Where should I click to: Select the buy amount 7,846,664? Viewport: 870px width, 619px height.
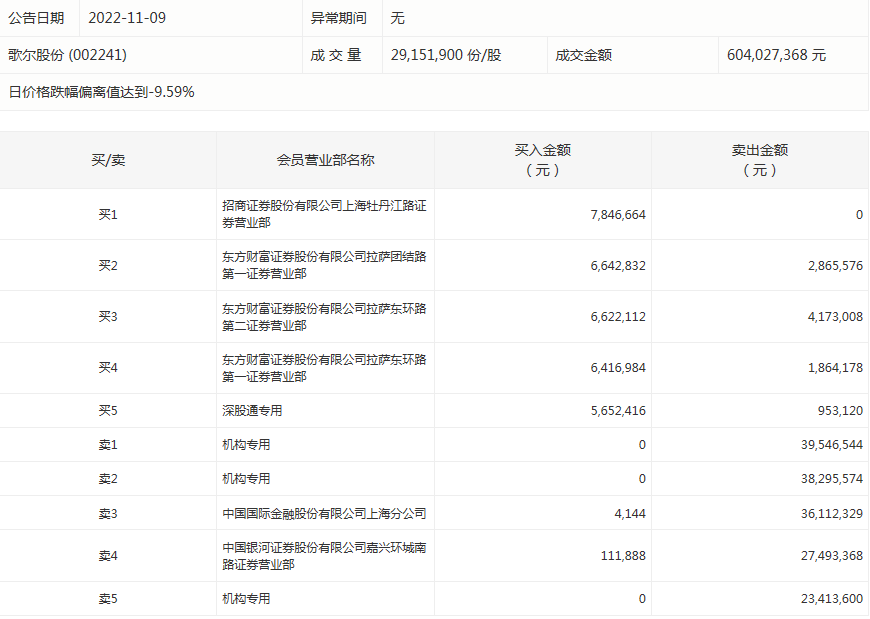click(618, 215)
